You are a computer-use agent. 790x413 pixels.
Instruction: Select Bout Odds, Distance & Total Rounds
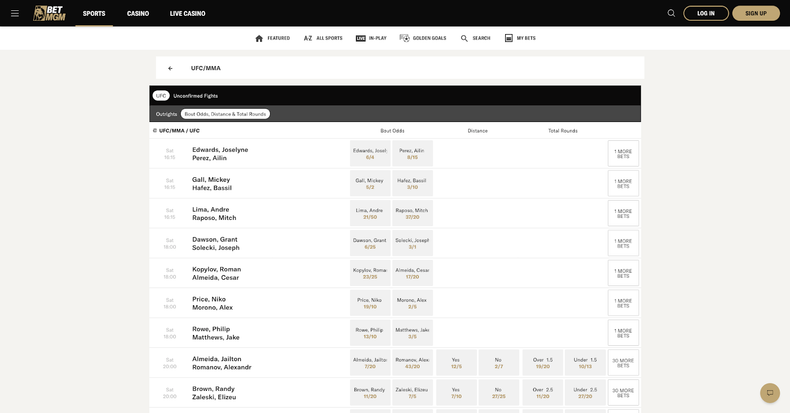tap(225, 114)
